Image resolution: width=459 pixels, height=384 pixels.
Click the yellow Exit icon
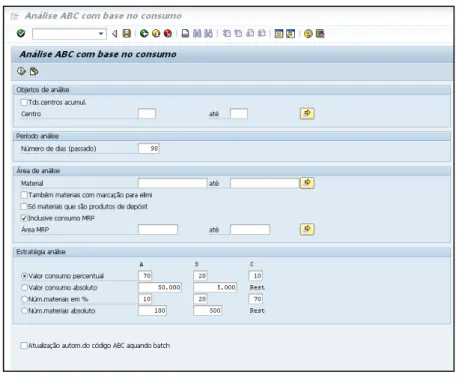pos(156,33)
